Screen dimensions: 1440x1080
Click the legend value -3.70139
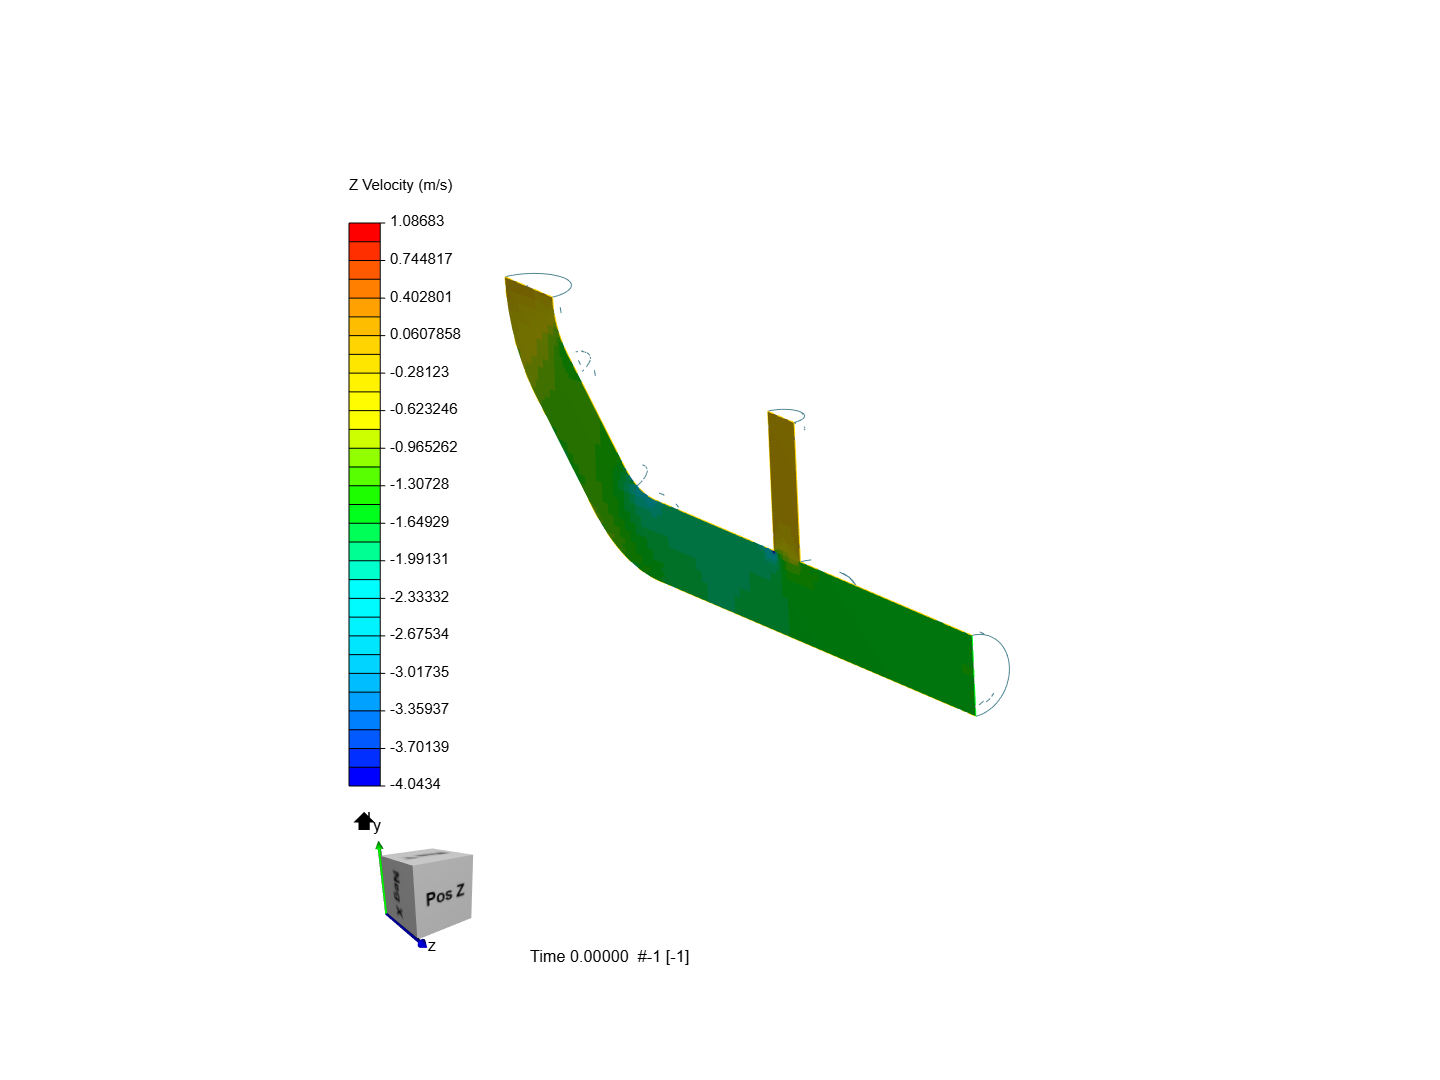coord(420,747)
